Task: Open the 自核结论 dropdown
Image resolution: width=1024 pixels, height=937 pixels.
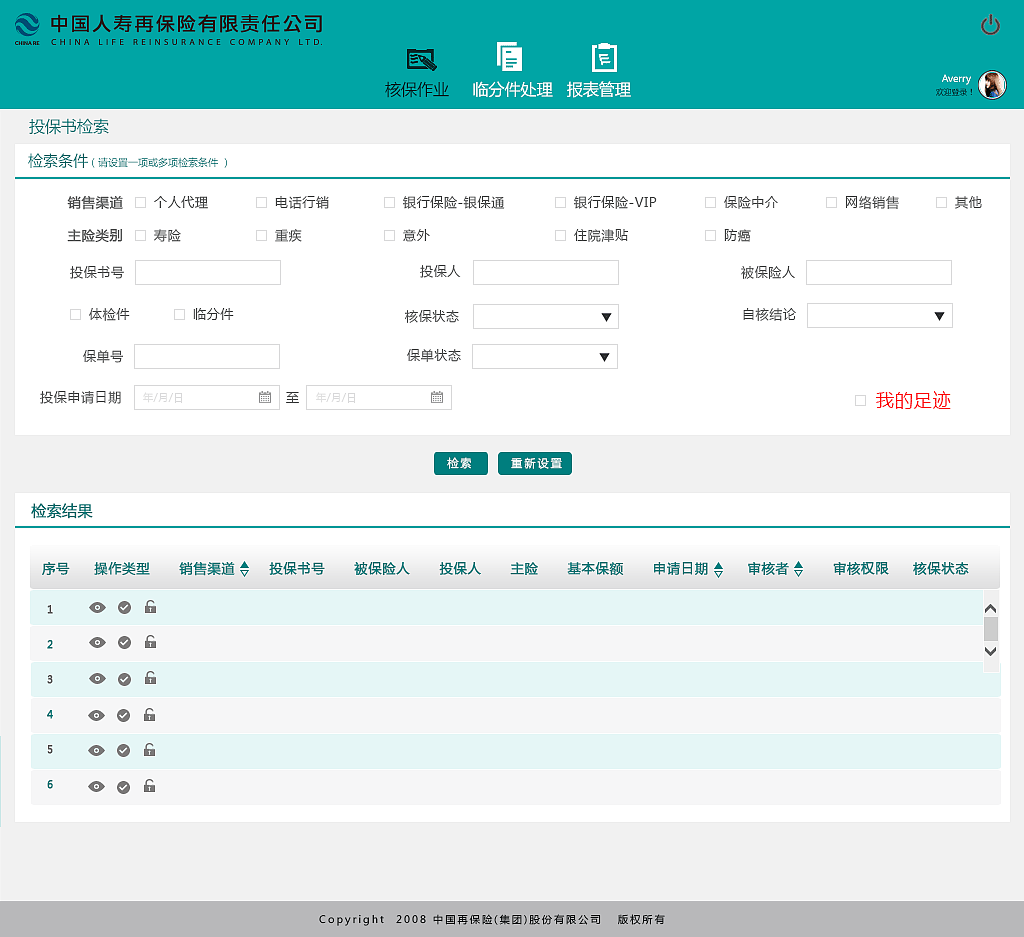Action: pyautogui.click(x=940, y=315)
